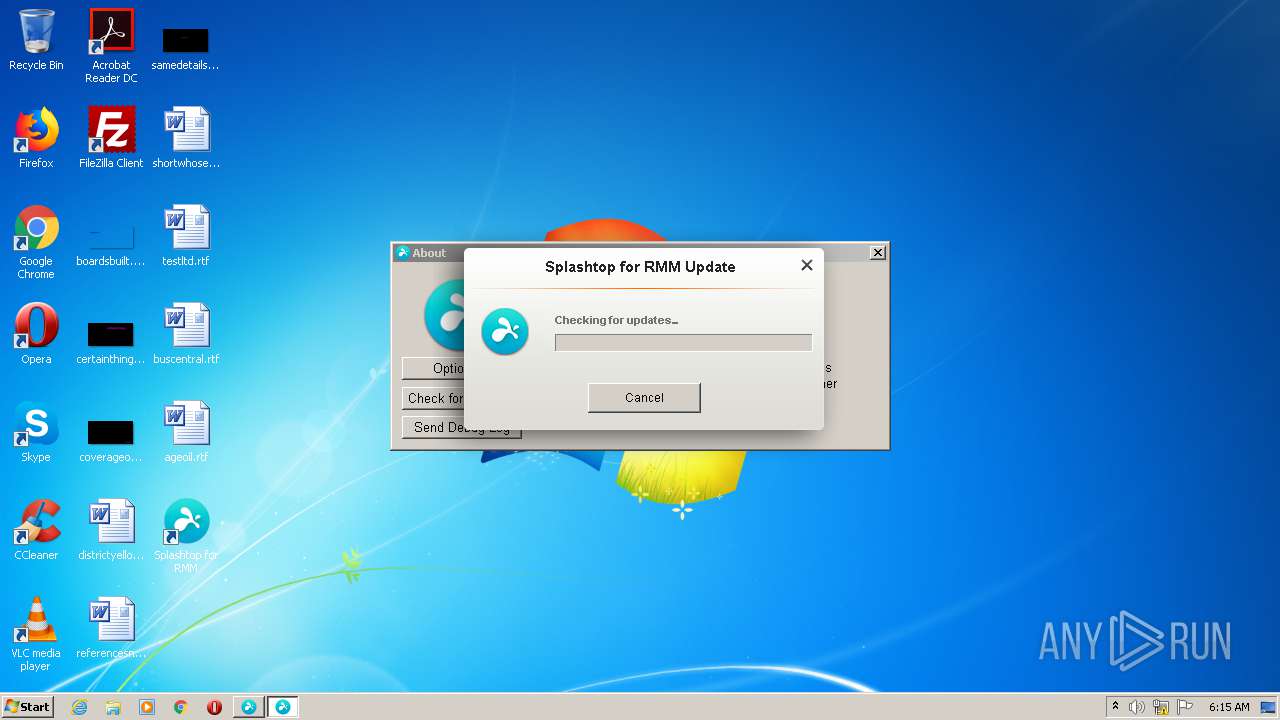This screenshot has width=1280, height=720.
Task: Click the 6:15 AM taskbar clock
Action: tap(1229, 707)
